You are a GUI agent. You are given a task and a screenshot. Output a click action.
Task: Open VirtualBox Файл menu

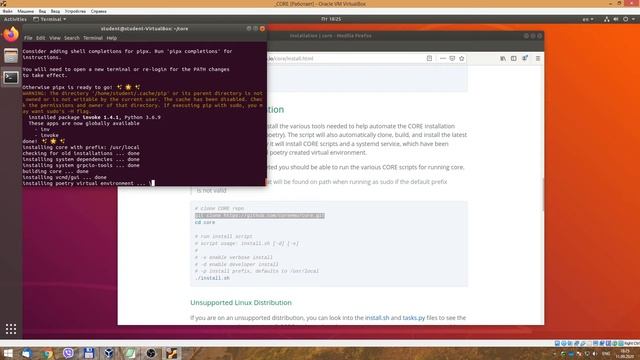point(7,11)
